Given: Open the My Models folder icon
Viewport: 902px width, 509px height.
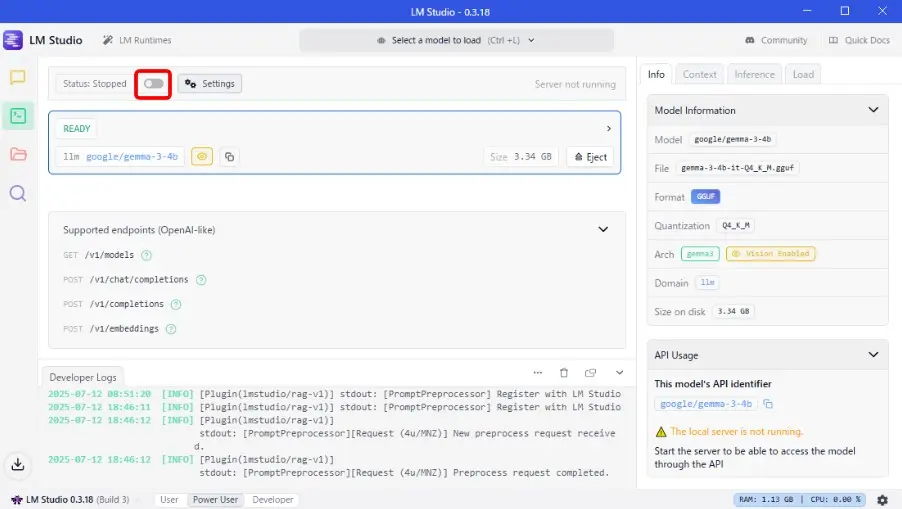Looking at the screenshot, I should coord(18,154).
